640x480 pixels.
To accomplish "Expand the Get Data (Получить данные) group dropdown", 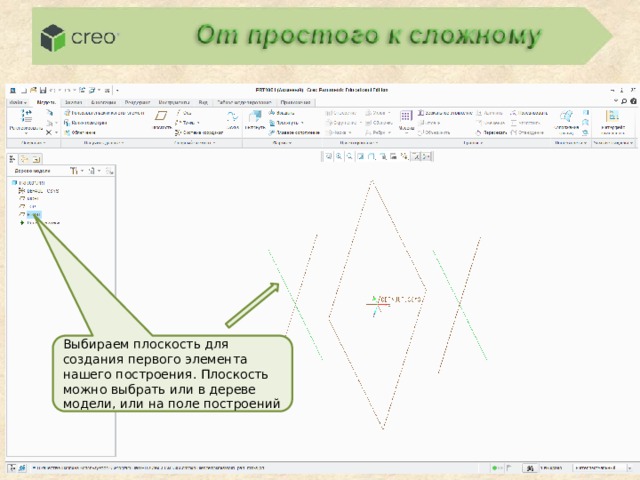I will click(x=103, y=143).
